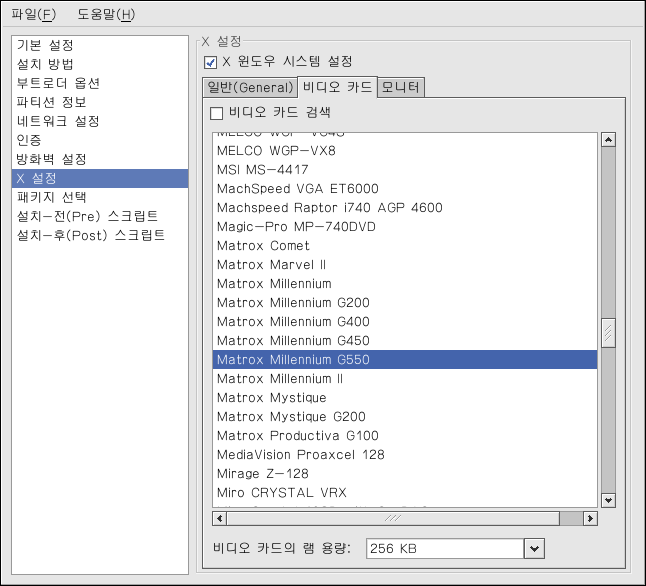
Task: Choose Matrox Millennium G450 from the list
Action: point(293,341)
